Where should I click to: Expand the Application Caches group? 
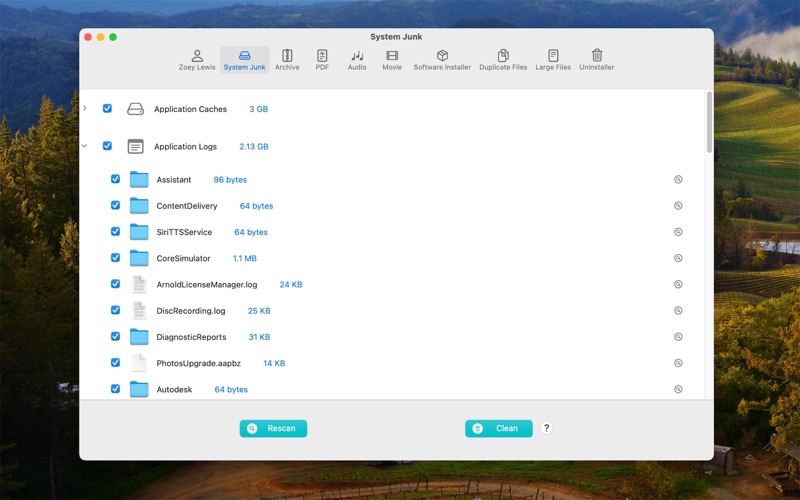[x=85, y=108]
